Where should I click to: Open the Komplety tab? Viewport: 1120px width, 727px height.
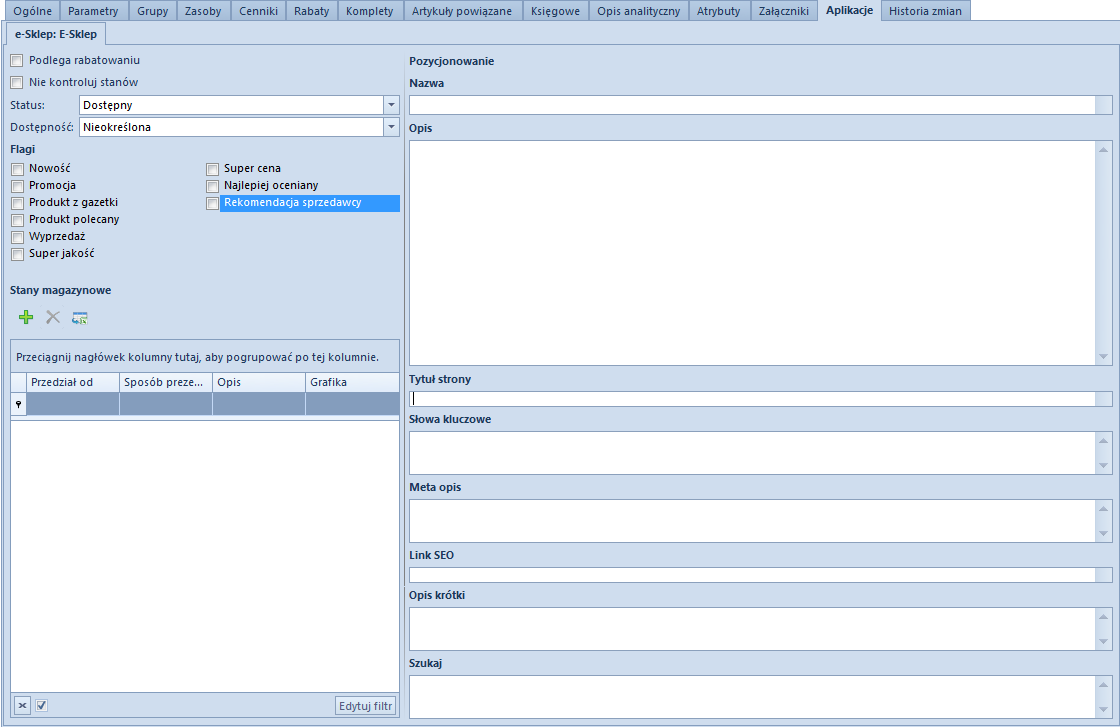click(370, 11)
